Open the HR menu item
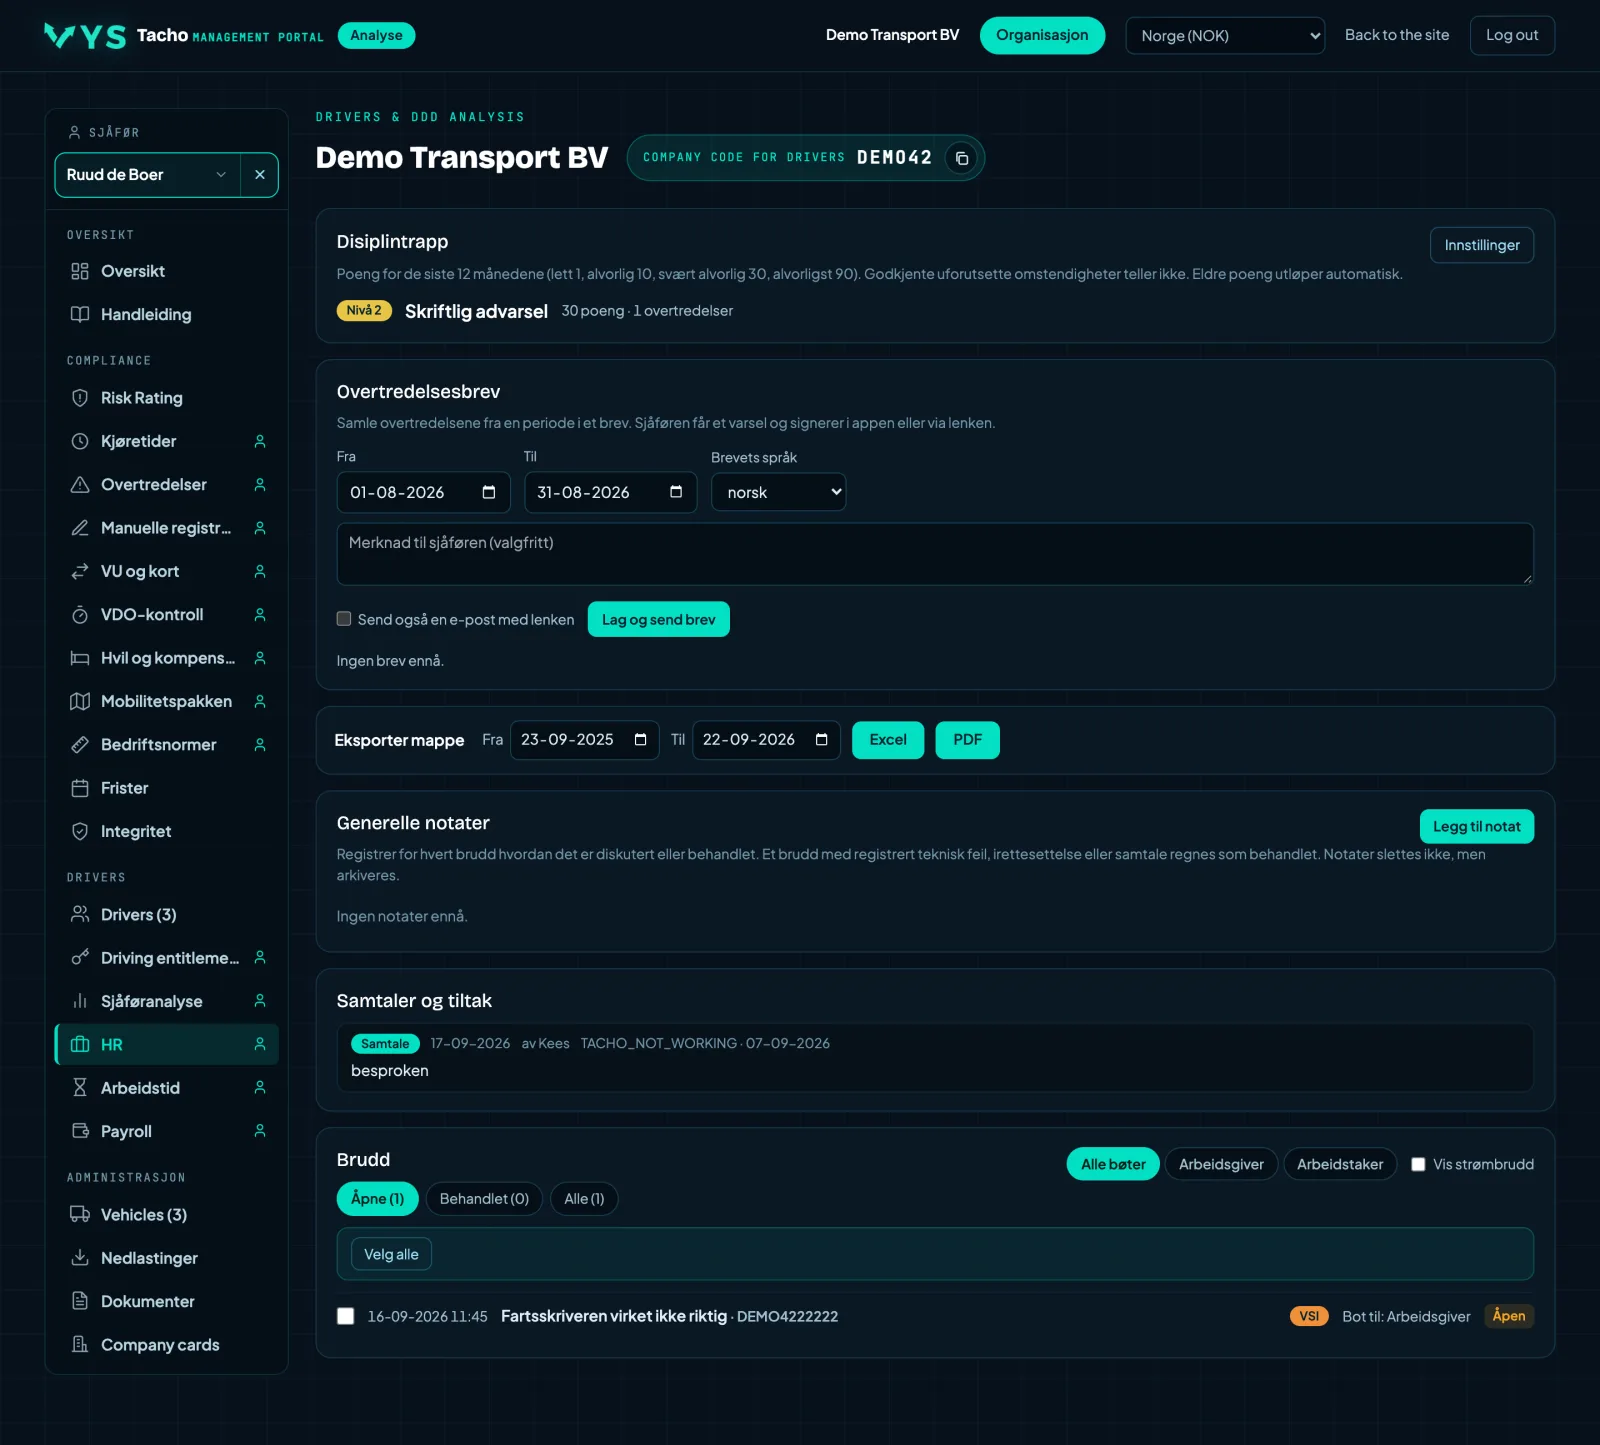 click(166, 1044)
